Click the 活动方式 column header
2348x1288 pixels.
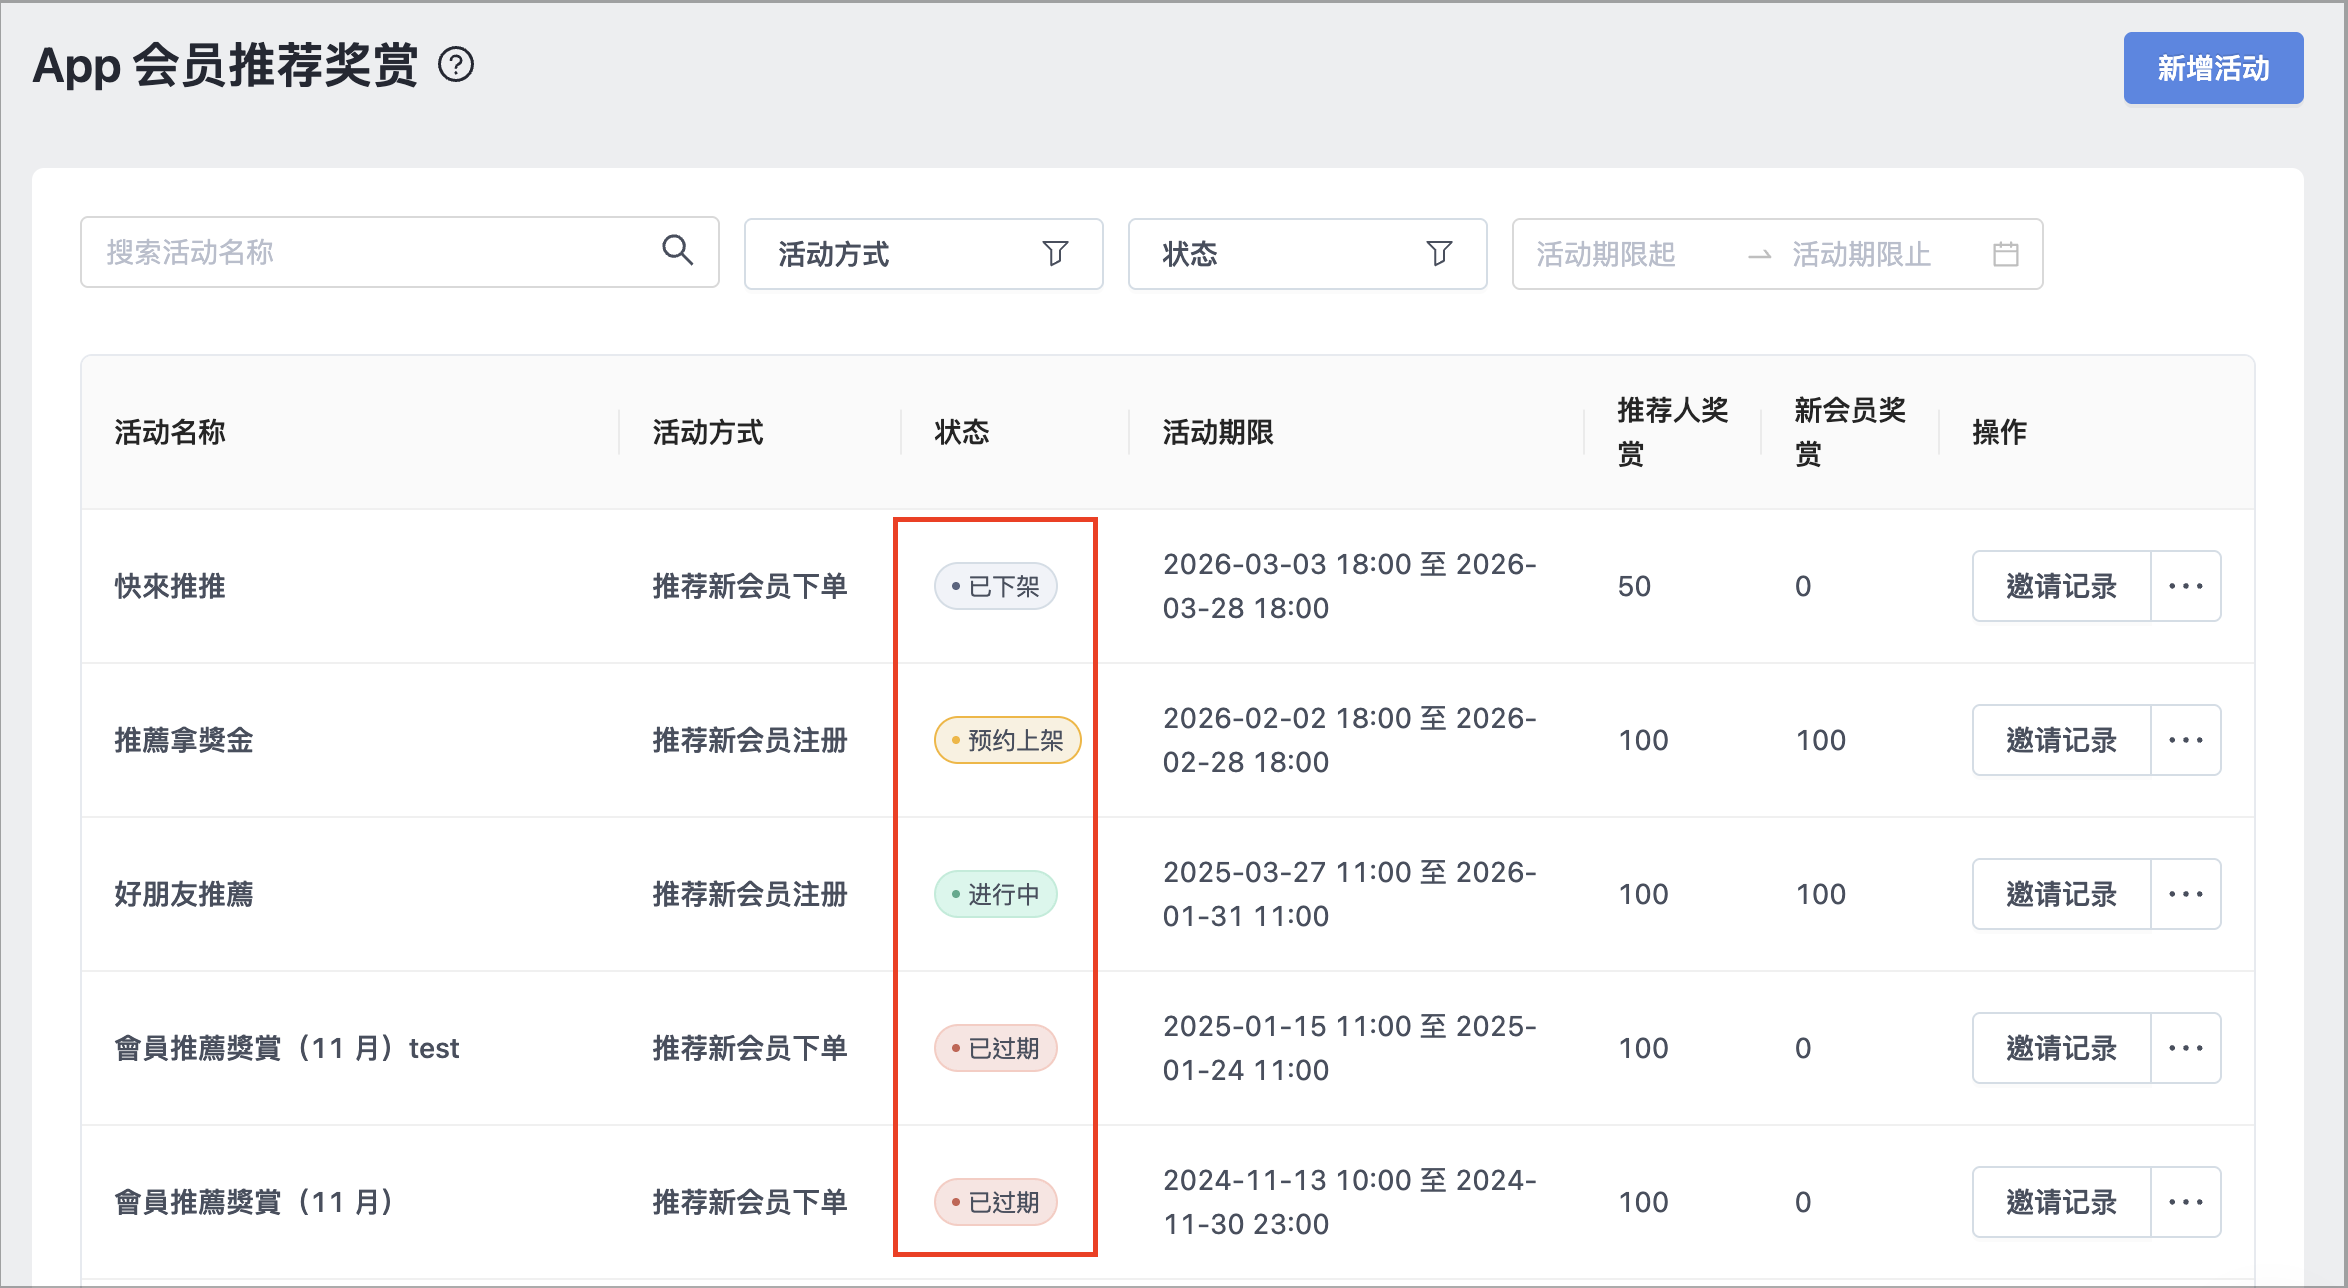click(x=708, y=432)
